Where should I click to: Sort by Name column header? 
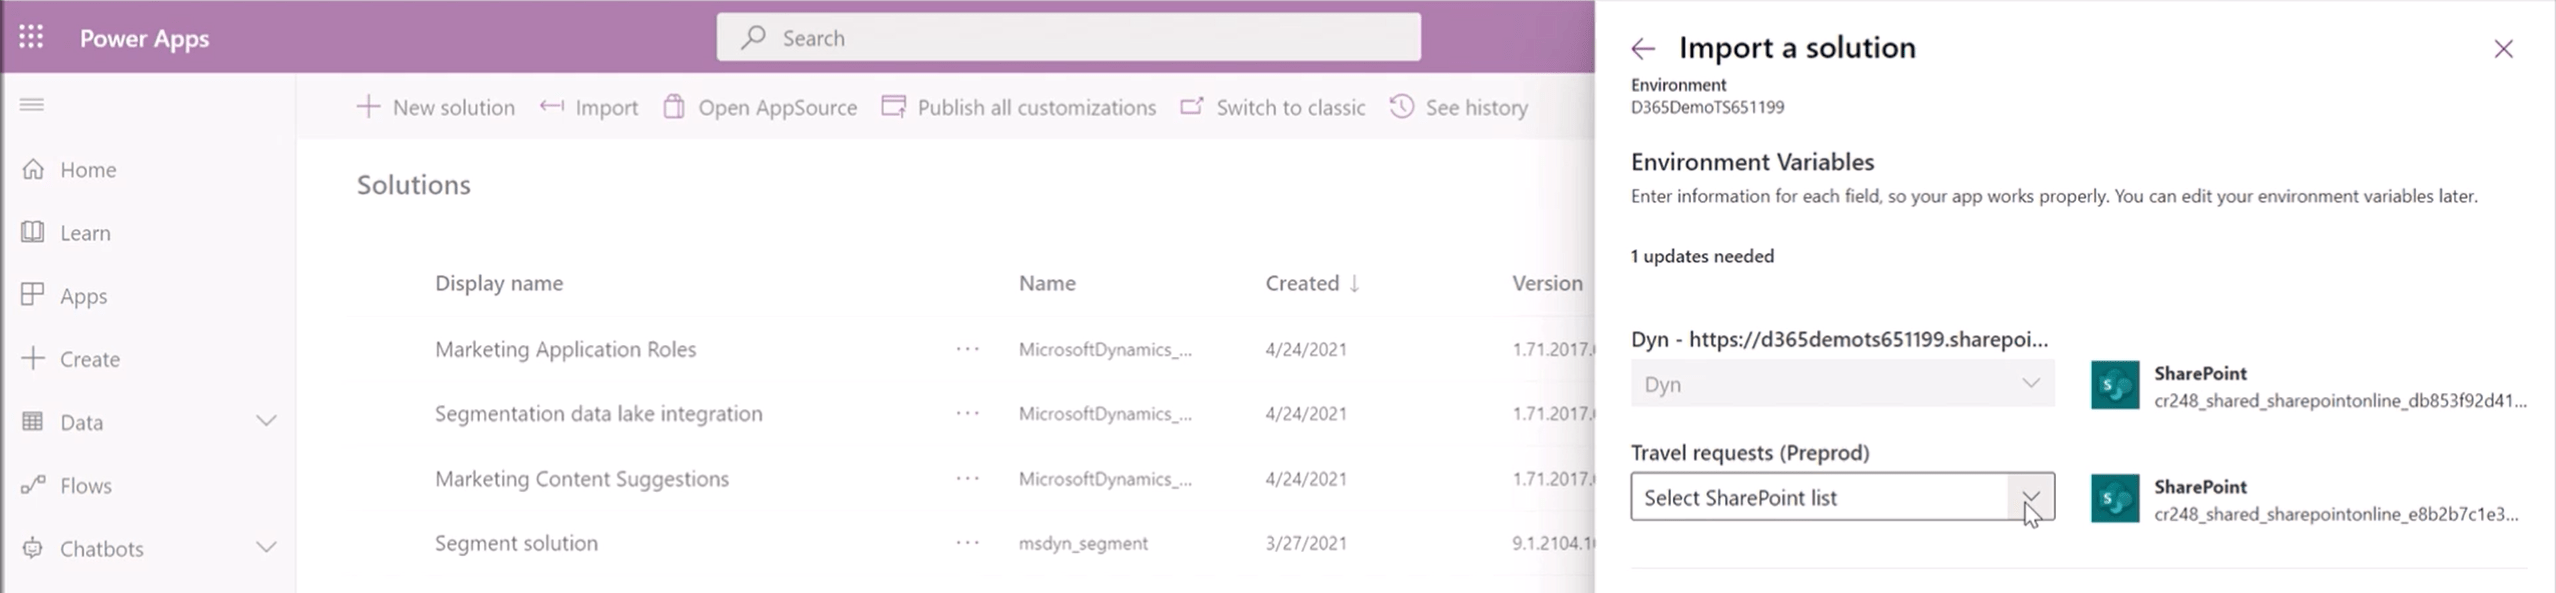[x=1047, y=283]
